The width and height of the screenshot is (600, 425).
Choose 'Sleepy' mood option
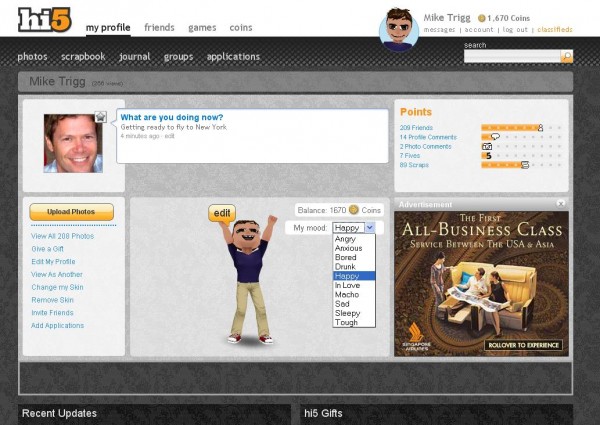point(347,313)
